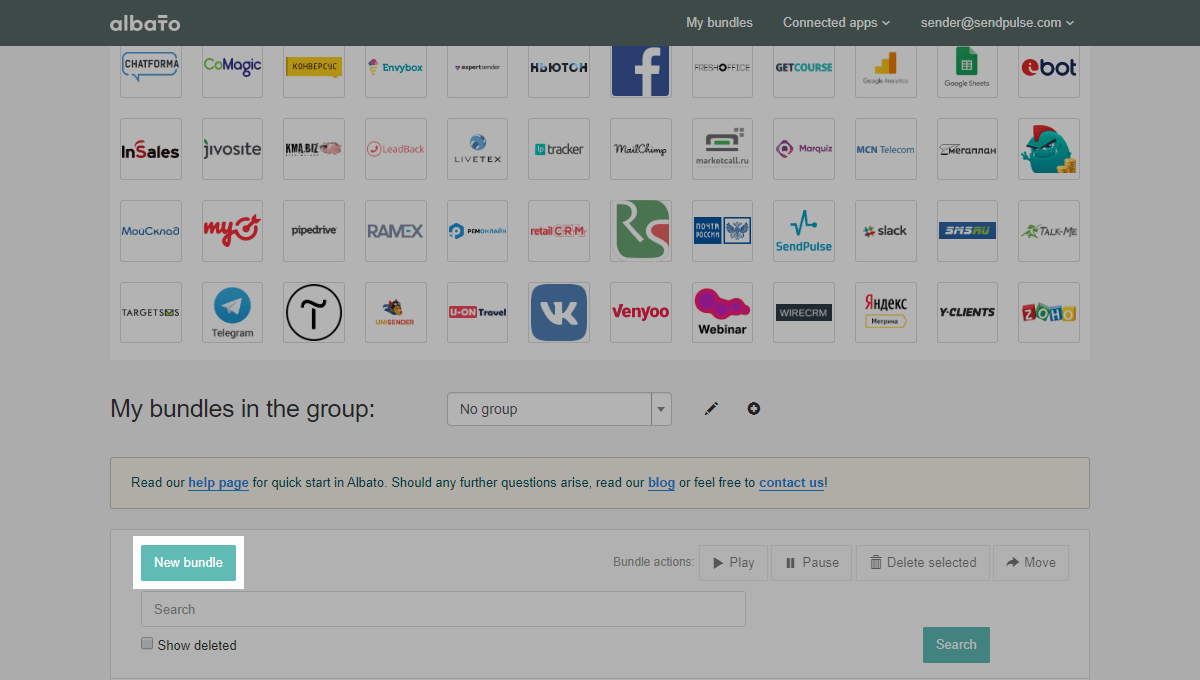
Task: Select the SendPulse app tile
Action: point(804,231)
